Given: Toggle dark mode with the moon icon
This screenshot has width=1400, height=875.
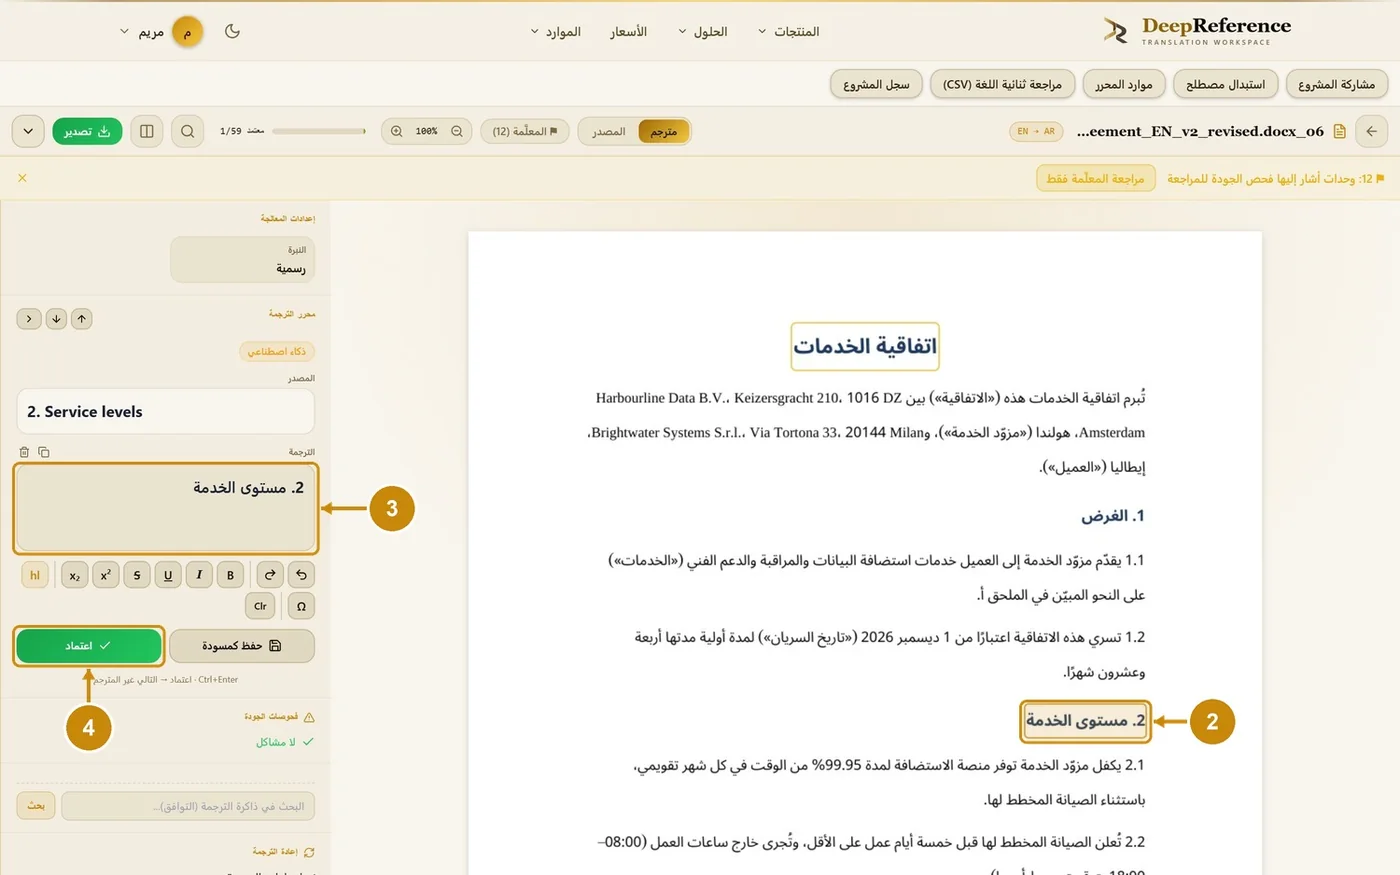Looking at the screenshot, I should 232,31.
